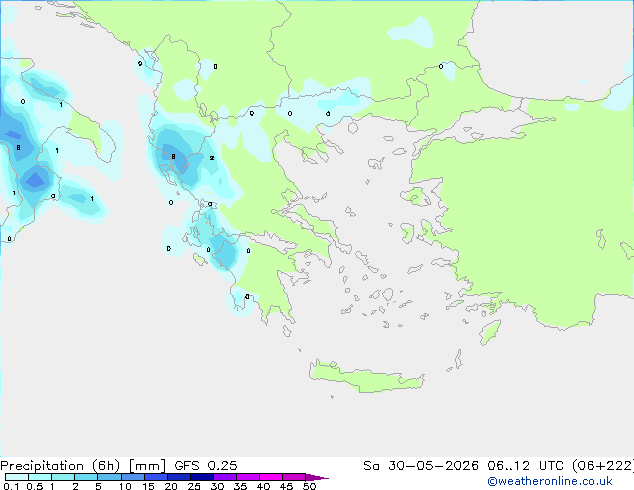Click the above-50 mm arrow tip
634x490 pixels.
pos(317,477)
